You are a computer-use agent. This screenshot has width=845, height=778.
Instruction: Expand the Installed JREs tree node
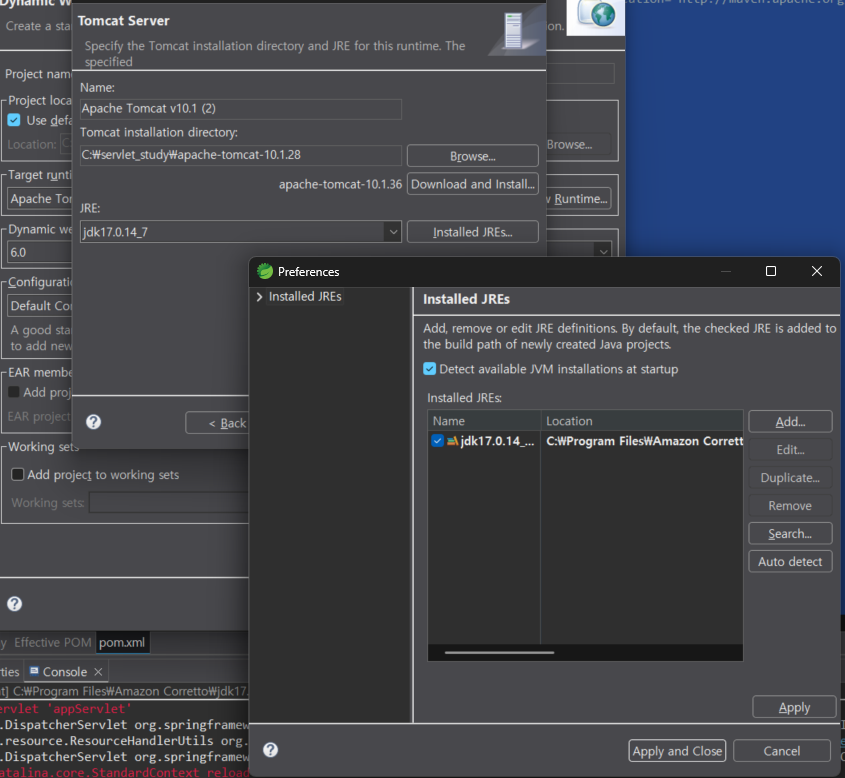pos(259,297)
